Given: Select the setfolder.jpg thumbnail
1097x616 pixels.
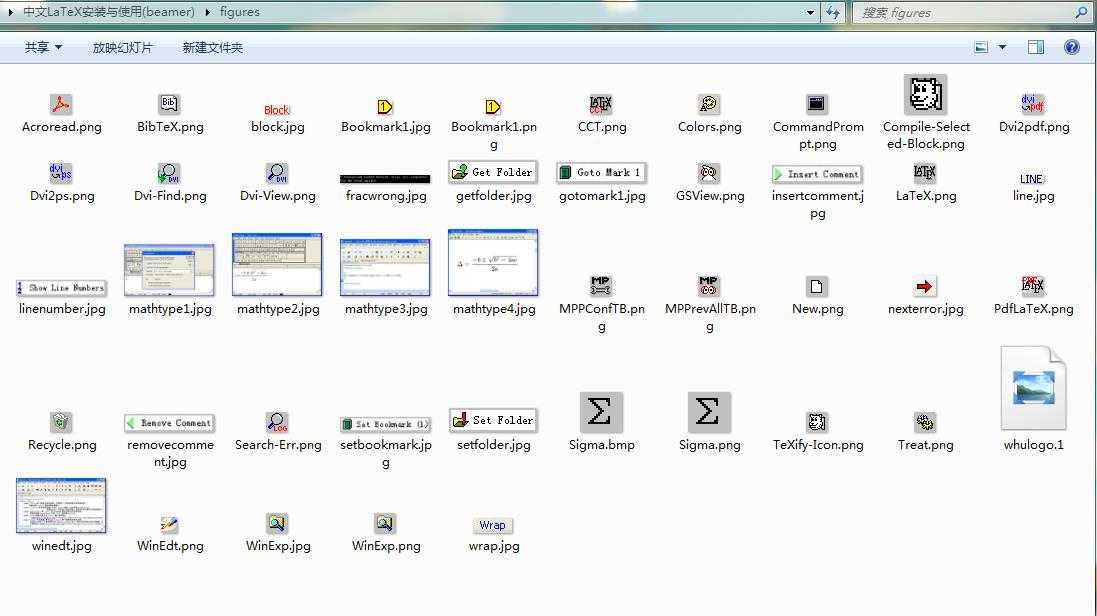Looking at the screenshot, I should (x=493, y=420).
